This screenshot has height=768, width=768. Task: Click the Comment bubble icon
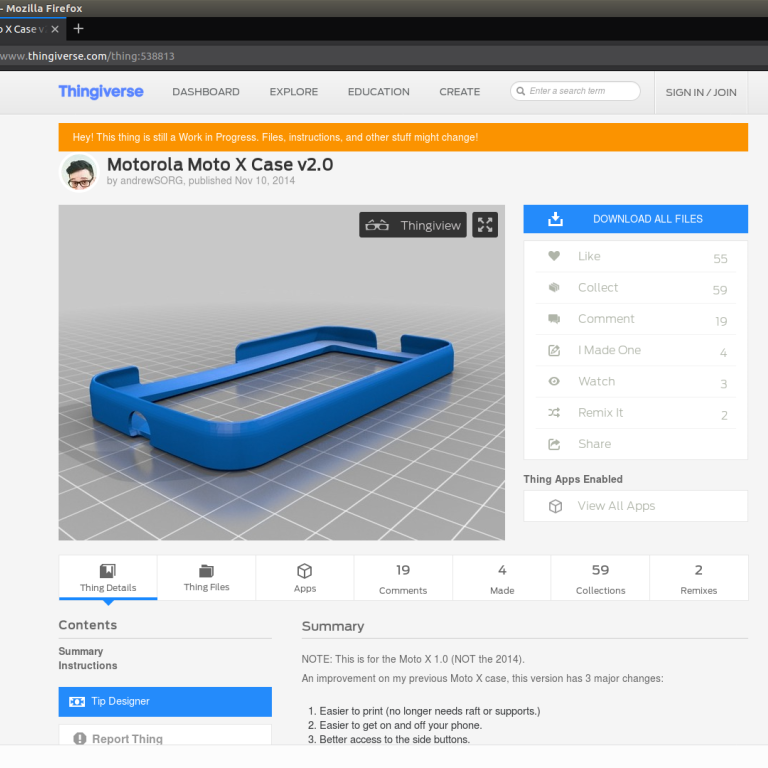click(554, 319)
